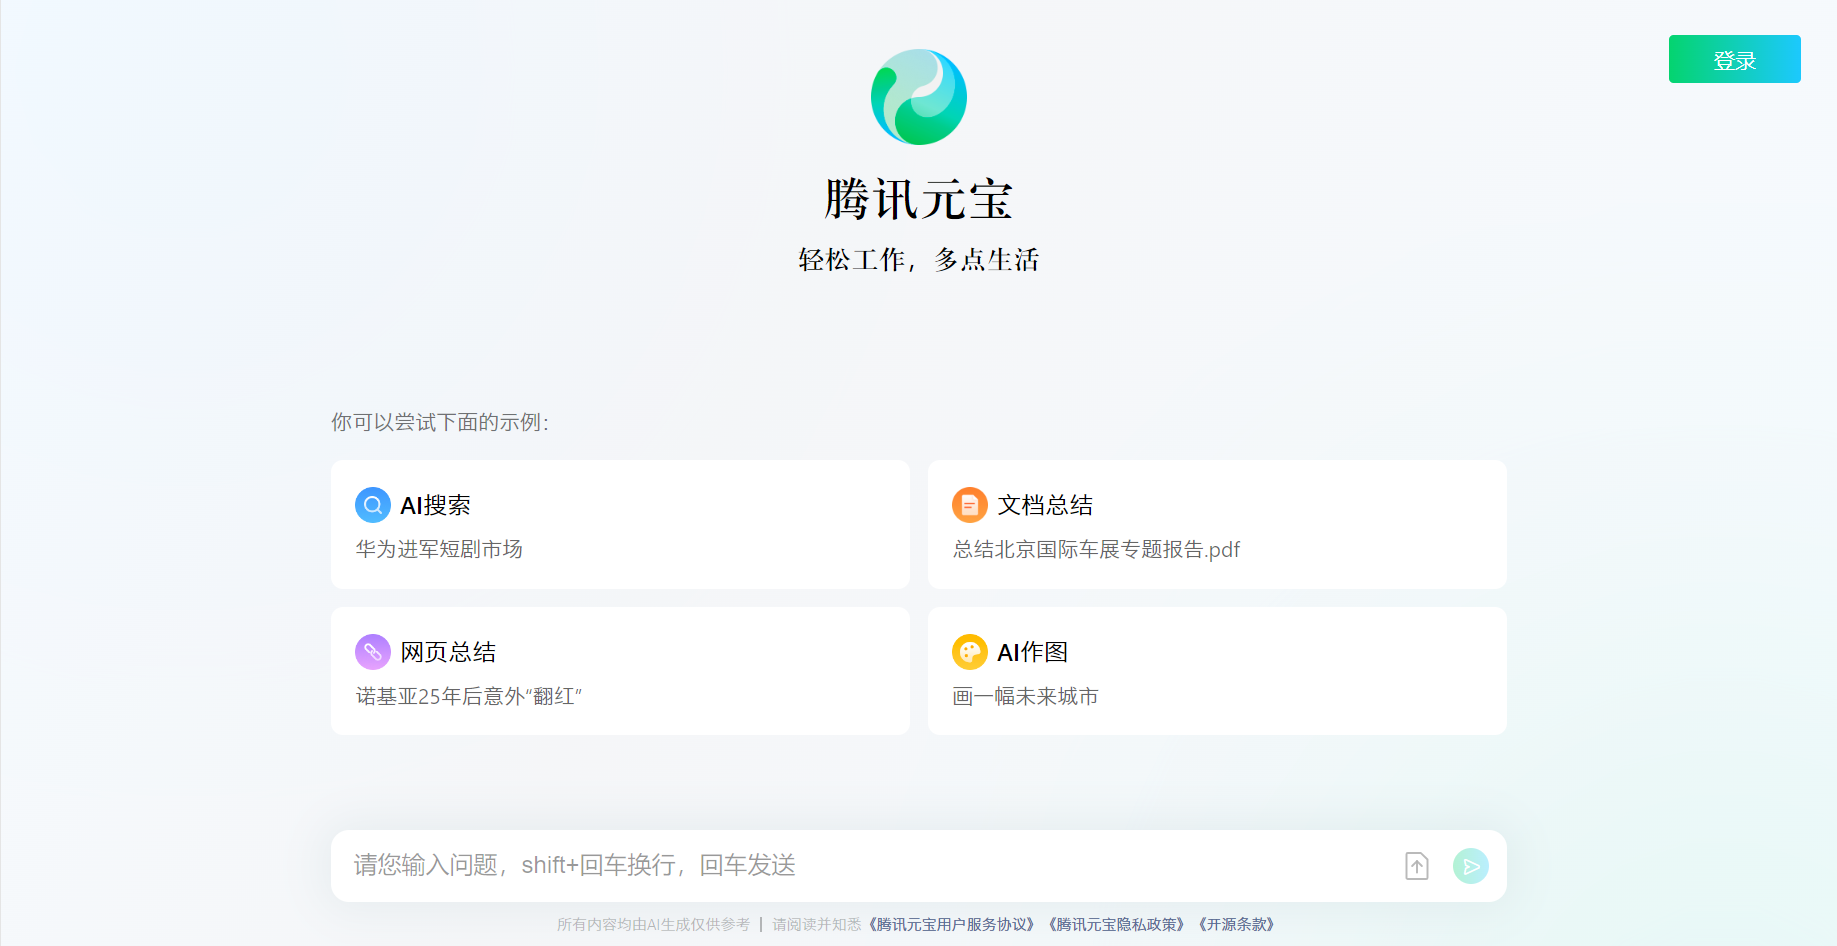Click the blue AI搜索 magnifier icon
Image resolution: width=1837 pixels, height=946 pixels.
coord(372,505)
